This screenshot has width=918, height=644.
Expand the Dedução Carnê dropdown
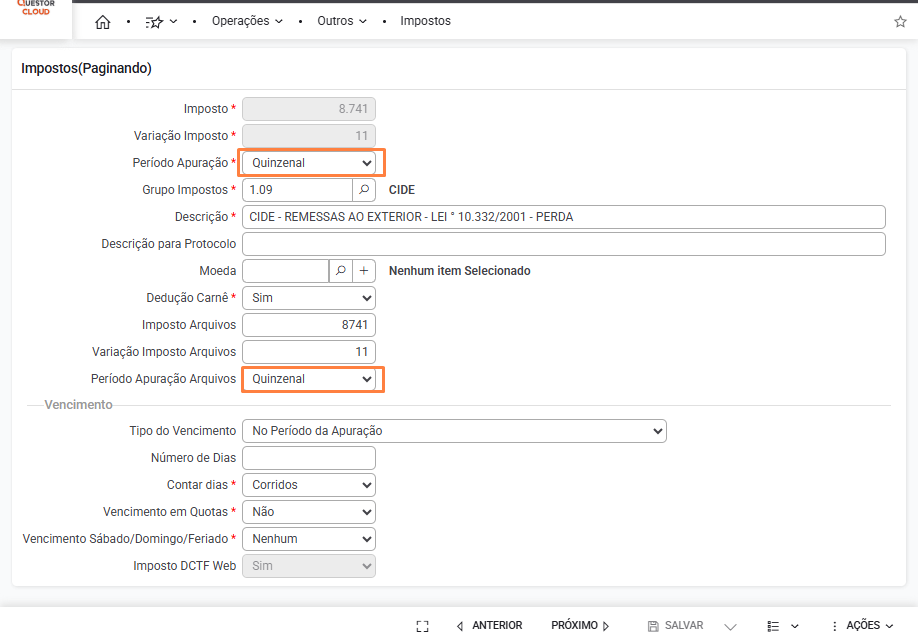(x=309, y=298)
